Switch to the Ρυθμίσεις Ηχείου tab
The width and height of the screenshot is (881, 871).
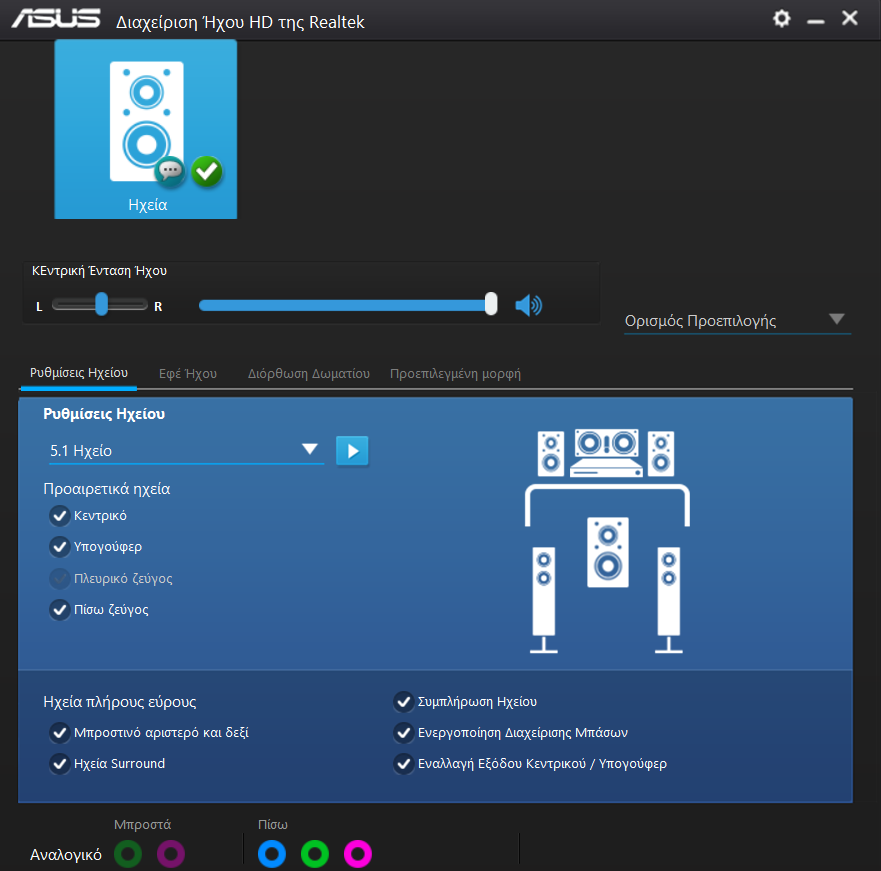(79, 373)
